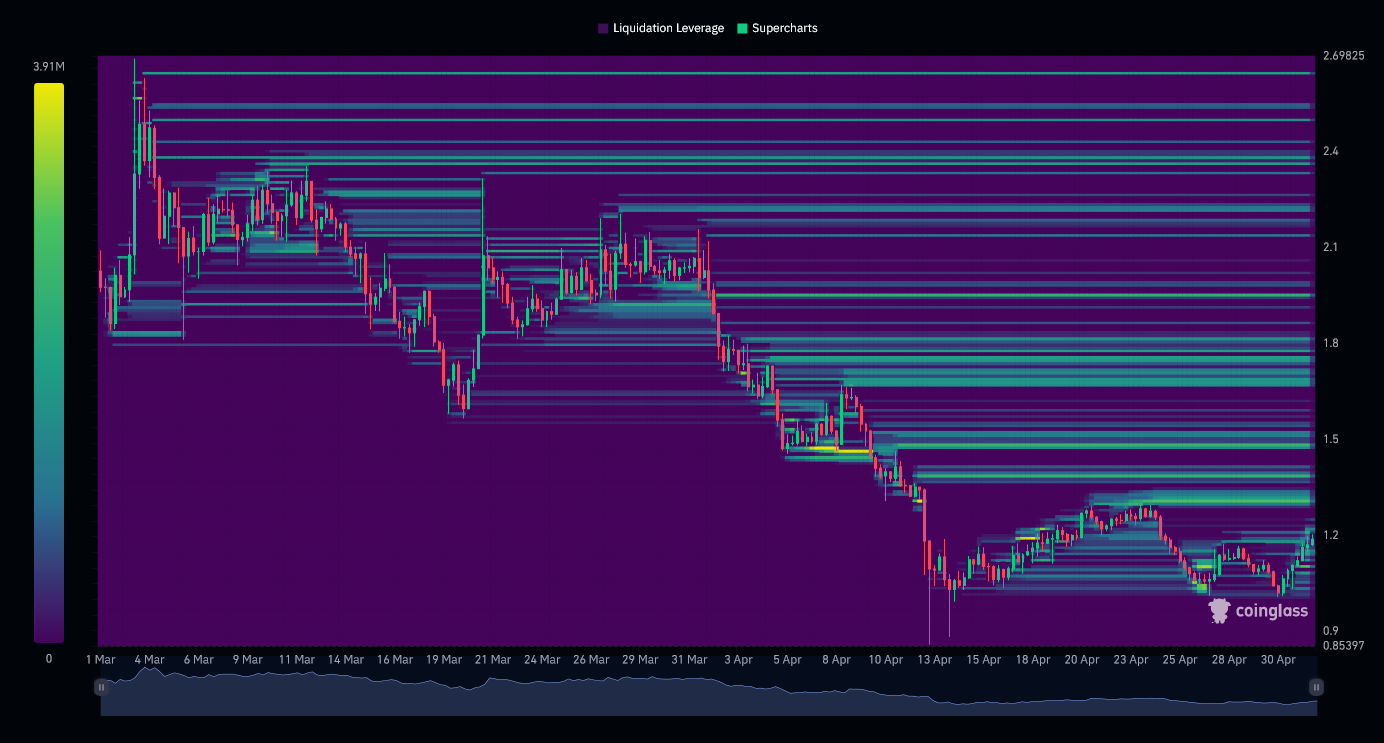The height and width of the screenshot is (743, 1384).
Task: Click the 8 Apr date label
Action: pyautogui.click(x=836, y=660)
